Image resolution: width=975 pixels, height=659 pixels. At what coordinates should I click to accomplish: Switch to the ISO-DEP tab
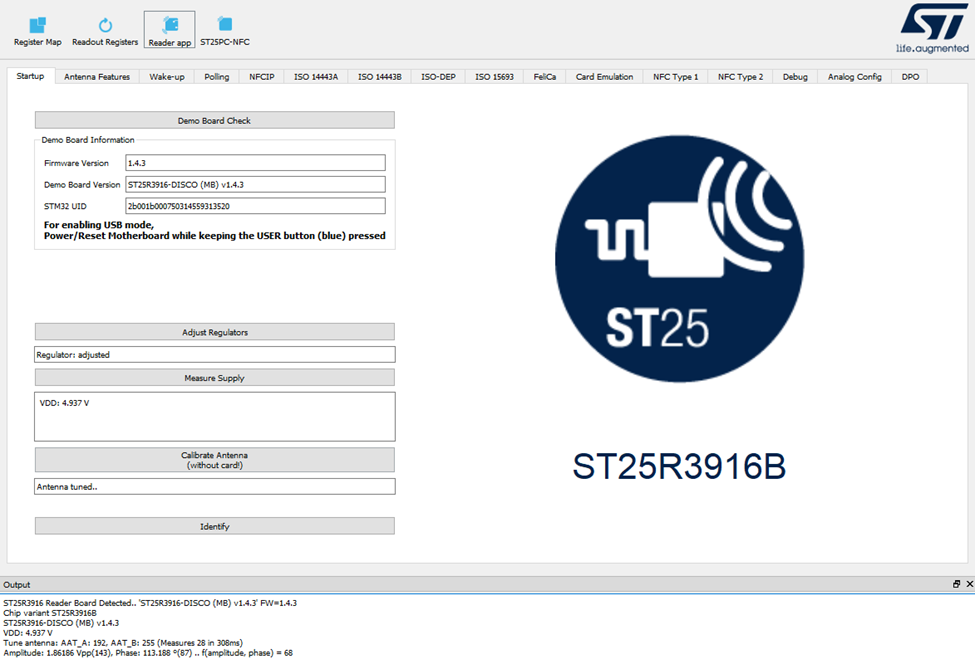coord(438,76)
